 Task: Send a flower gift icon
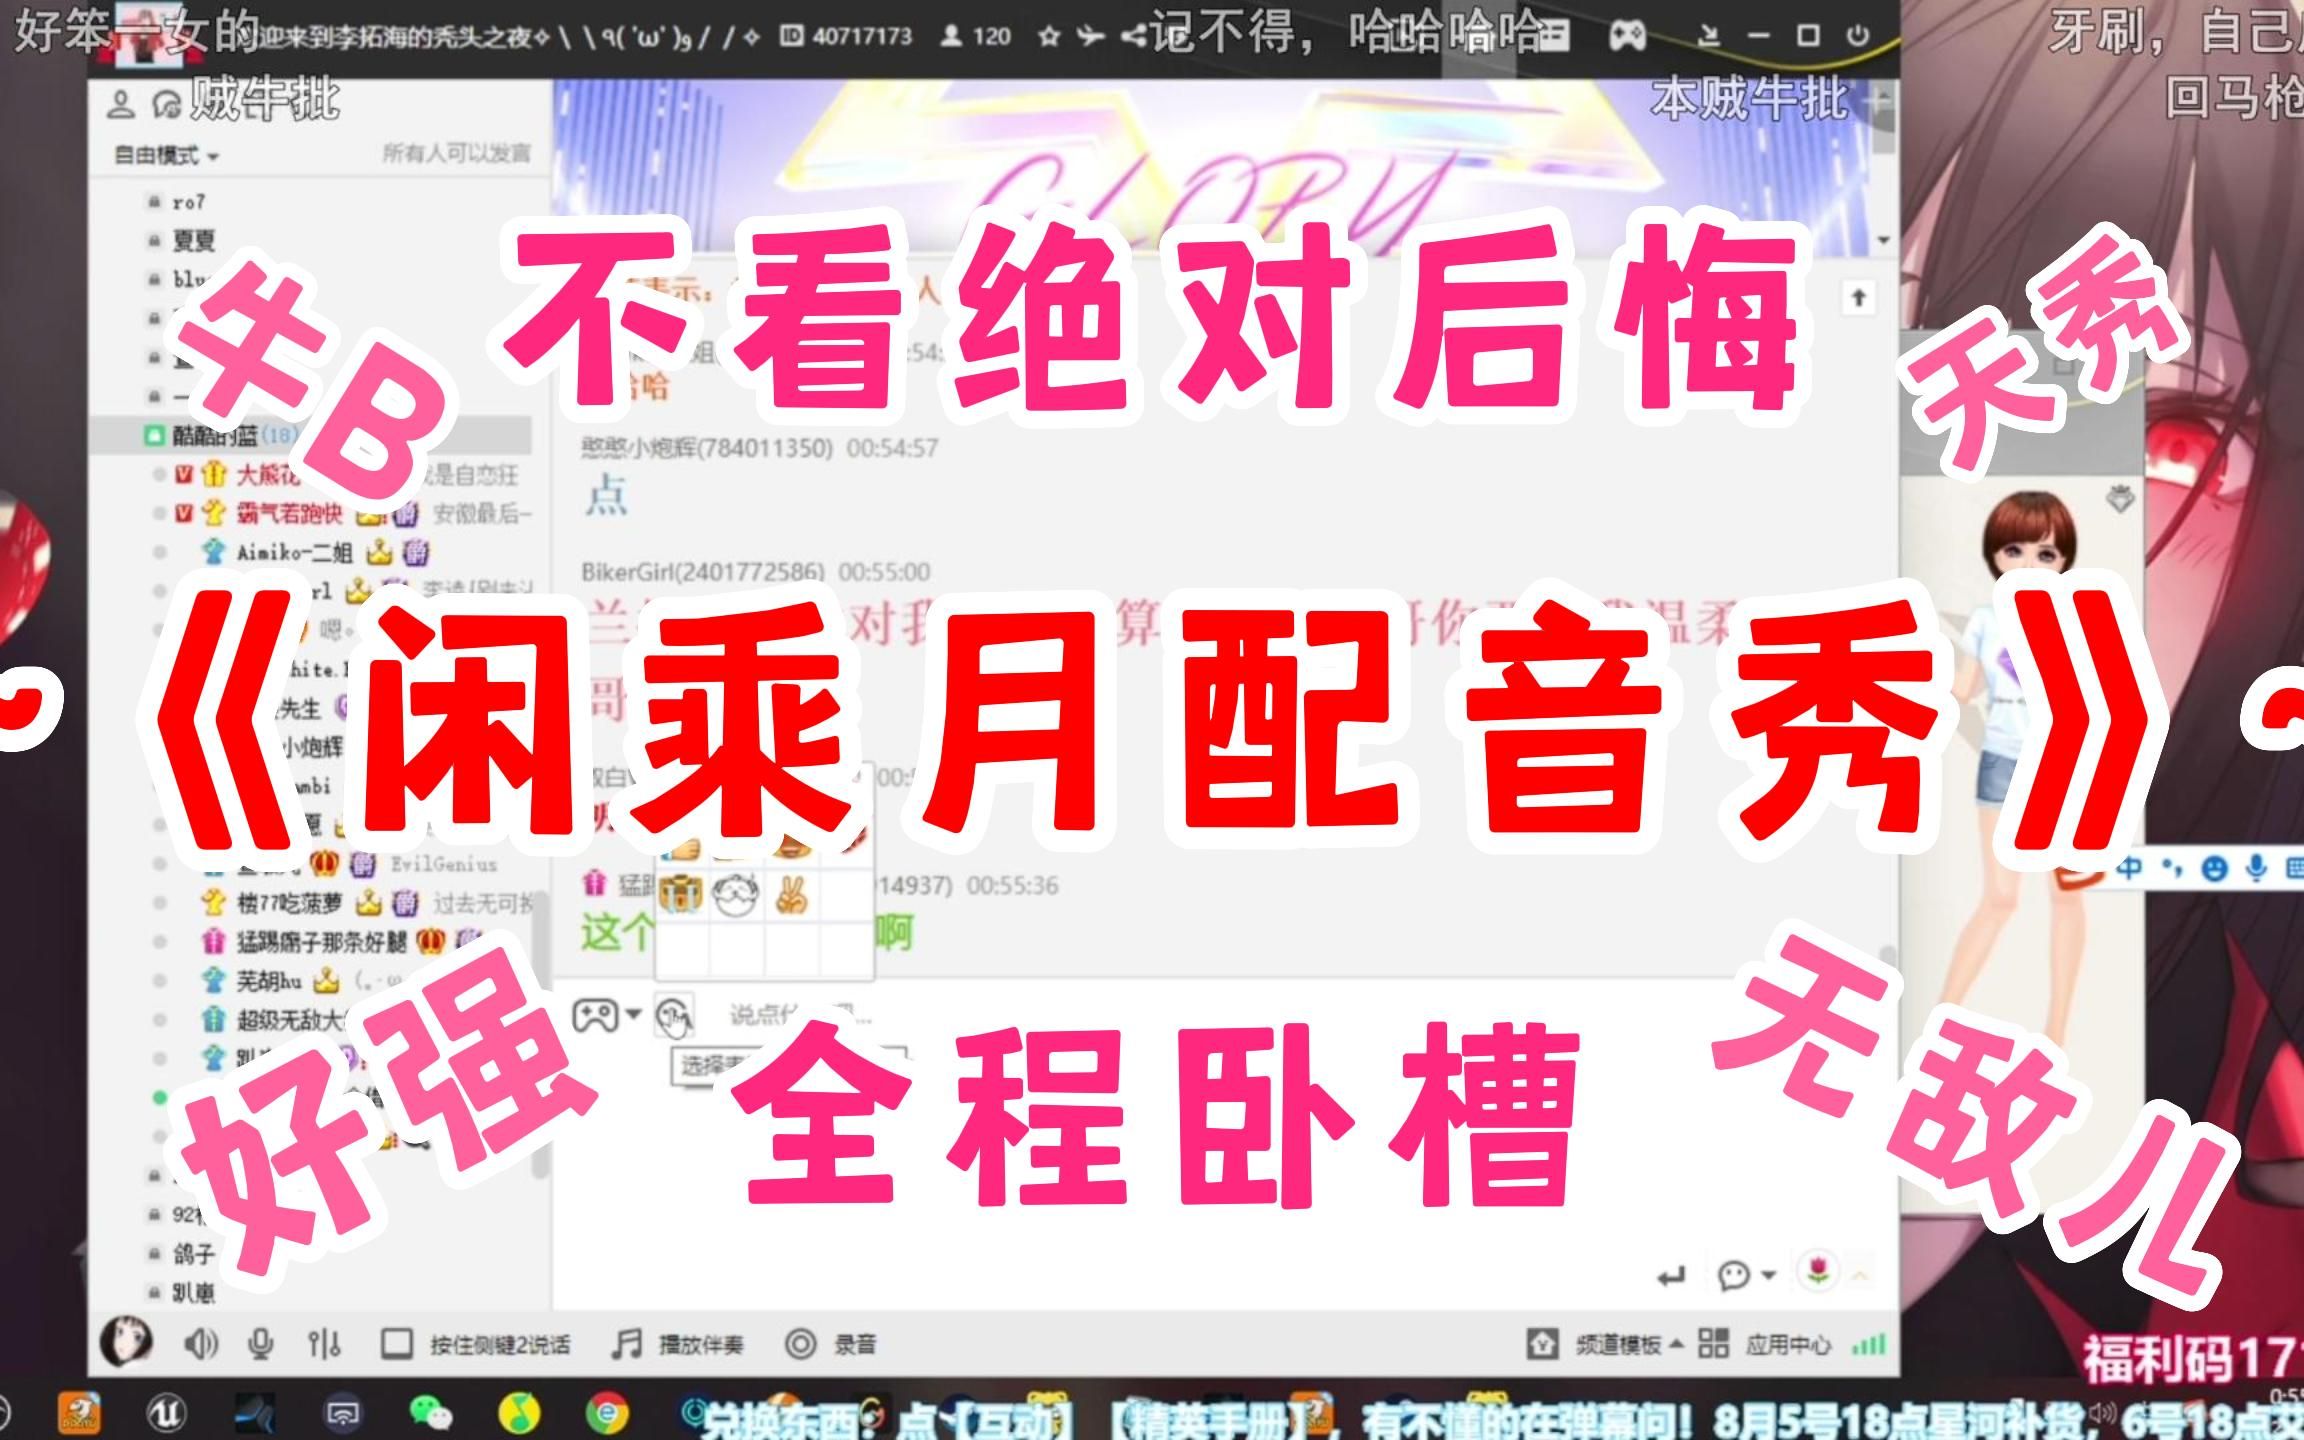pyautogui.click(x=1819, y=1272)
